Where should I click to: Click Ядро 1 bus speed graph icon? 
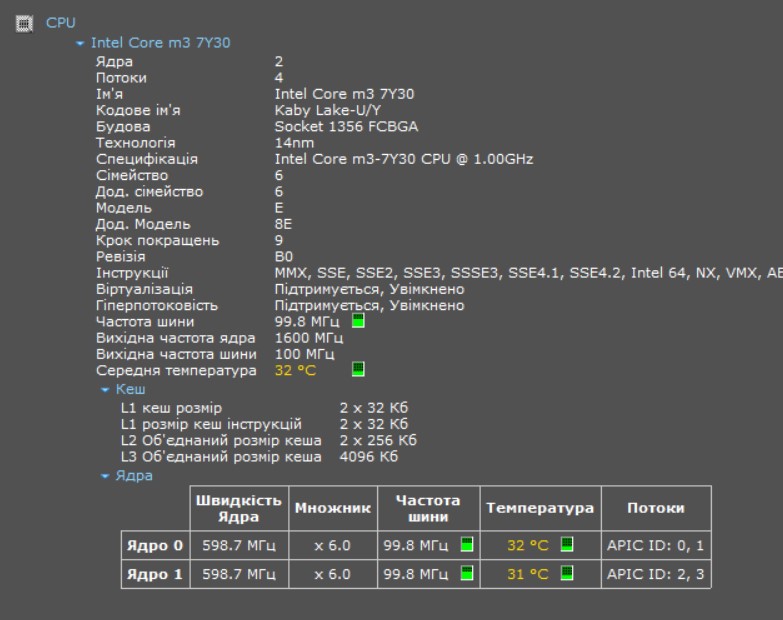pyautogui.click(x=466, y=574)
